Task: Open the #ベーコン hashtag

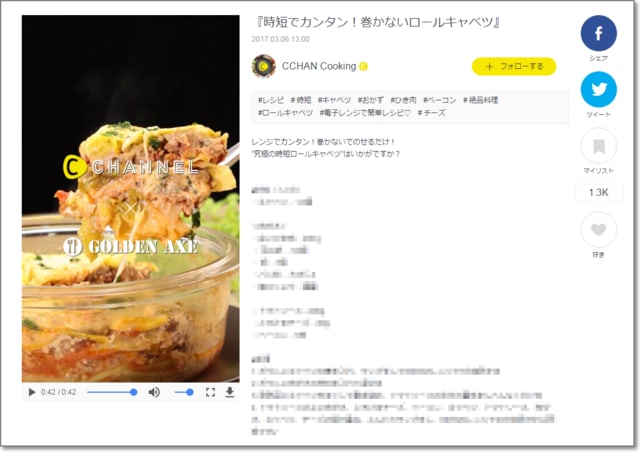Action: [x=439, y=100]
